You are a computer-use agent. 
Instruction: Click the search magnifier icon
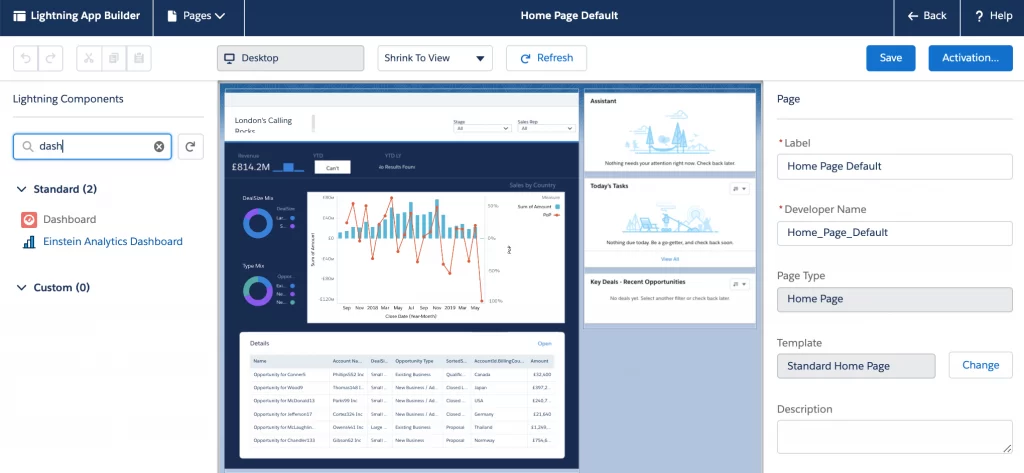pos(27,147)
